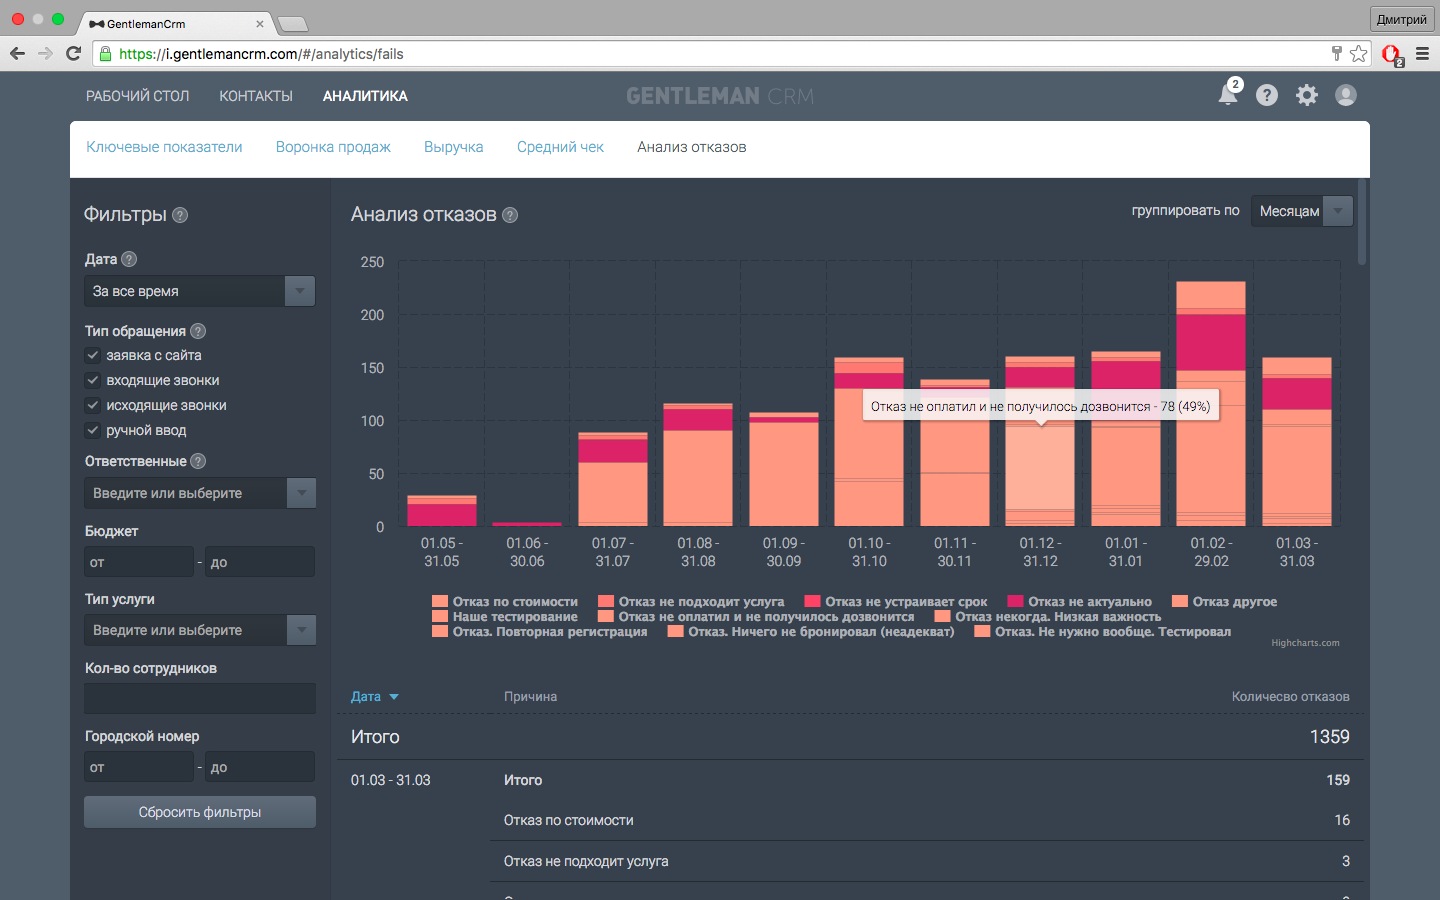
Task: Open the user profile avatar icon
Action: (1346, 95)
